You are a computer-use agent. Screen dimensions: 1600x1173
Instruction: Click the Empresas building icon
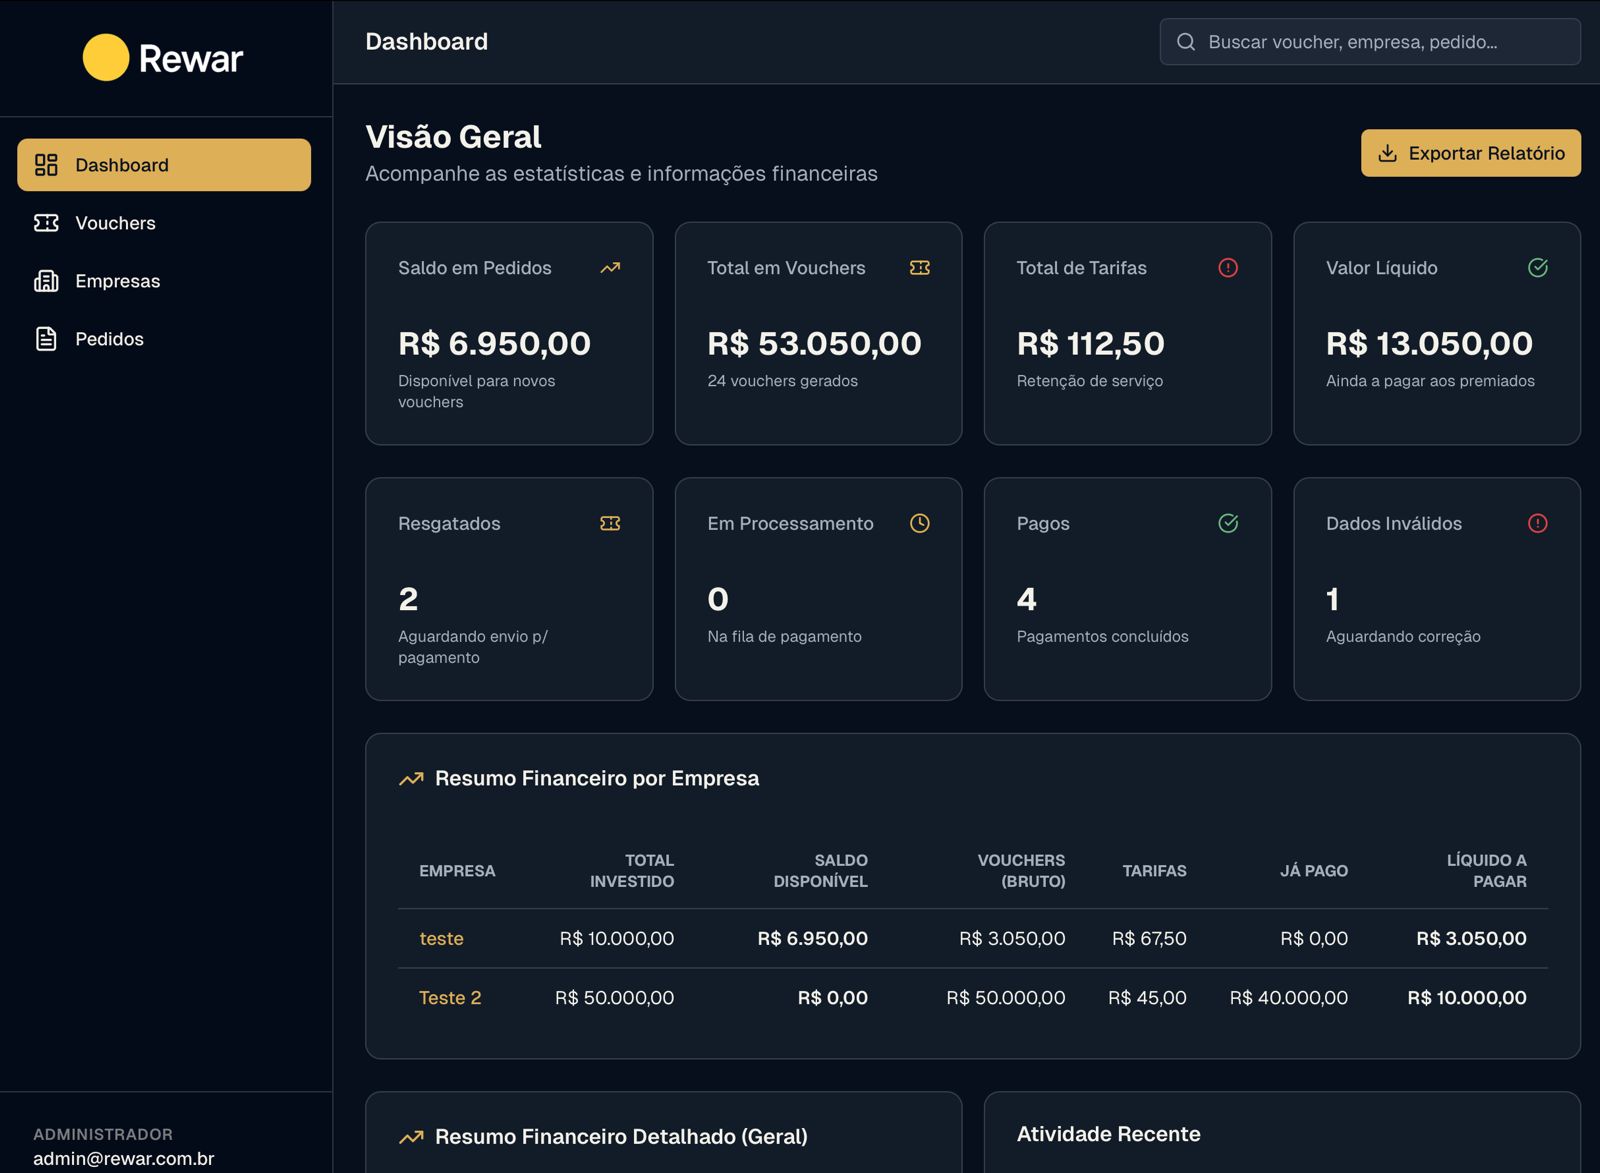click(x=46, y=281)
